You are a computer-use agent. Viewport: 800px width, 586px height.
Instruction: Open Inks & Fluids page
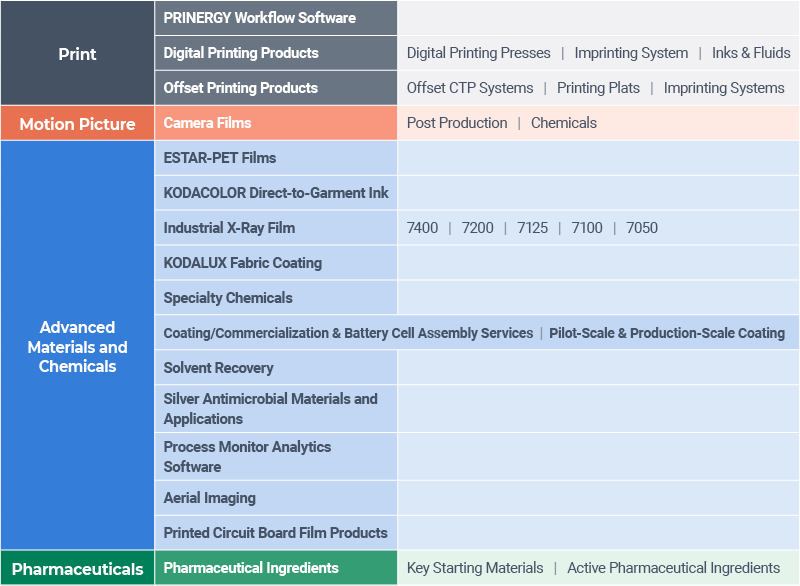point(751,53)
